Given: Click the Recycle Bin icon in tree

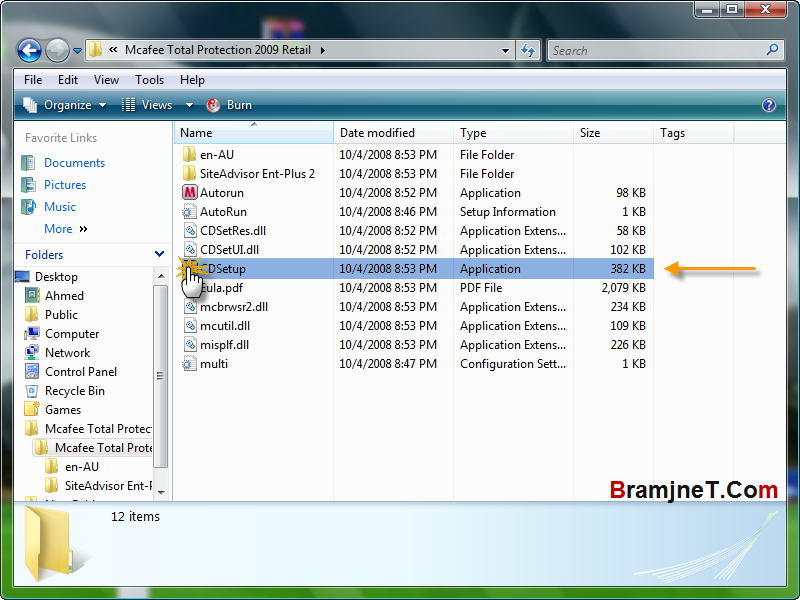Looking at the screenshot, I should pos(32,391).
